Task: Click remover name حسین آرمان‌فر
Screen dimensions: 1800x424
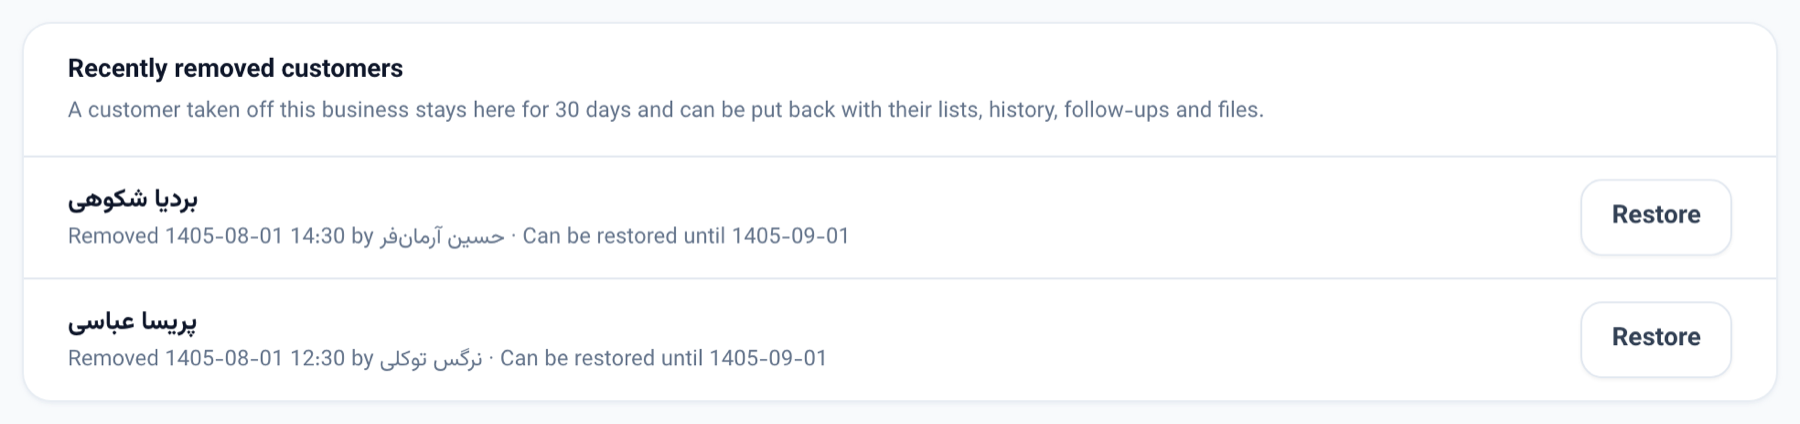Action: point(442,237)
